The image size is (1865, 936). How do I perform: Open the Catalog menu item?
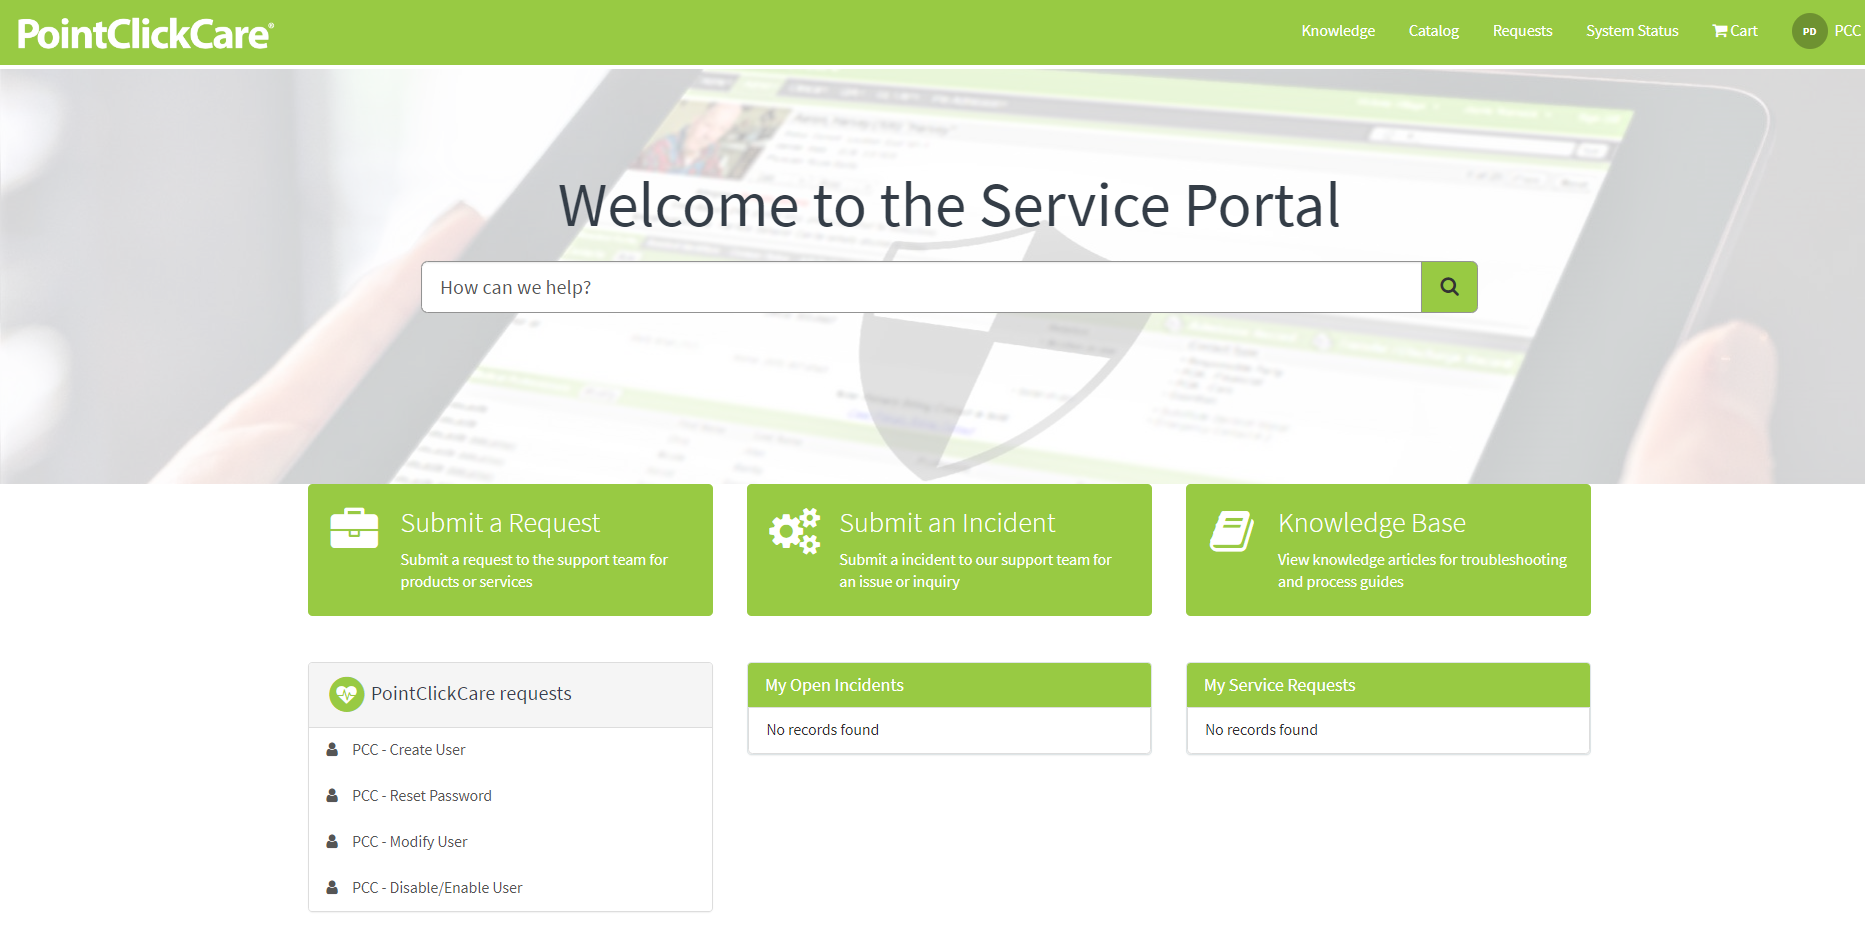(x=1433, y=31)
